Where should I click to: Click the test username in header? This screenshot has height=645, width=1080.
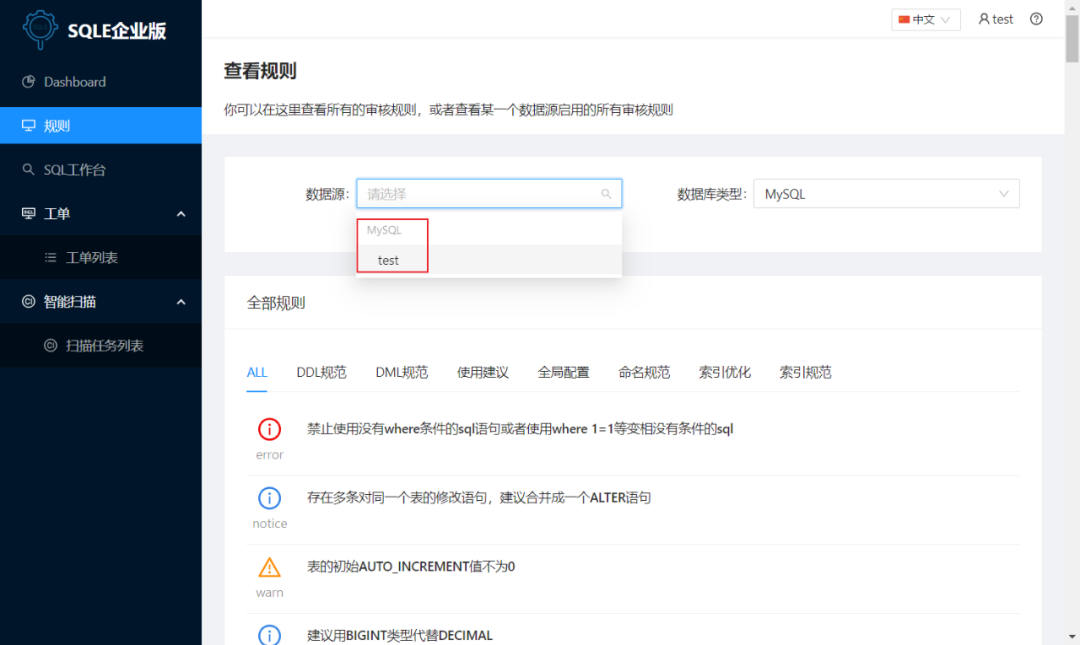[1002, 19]
